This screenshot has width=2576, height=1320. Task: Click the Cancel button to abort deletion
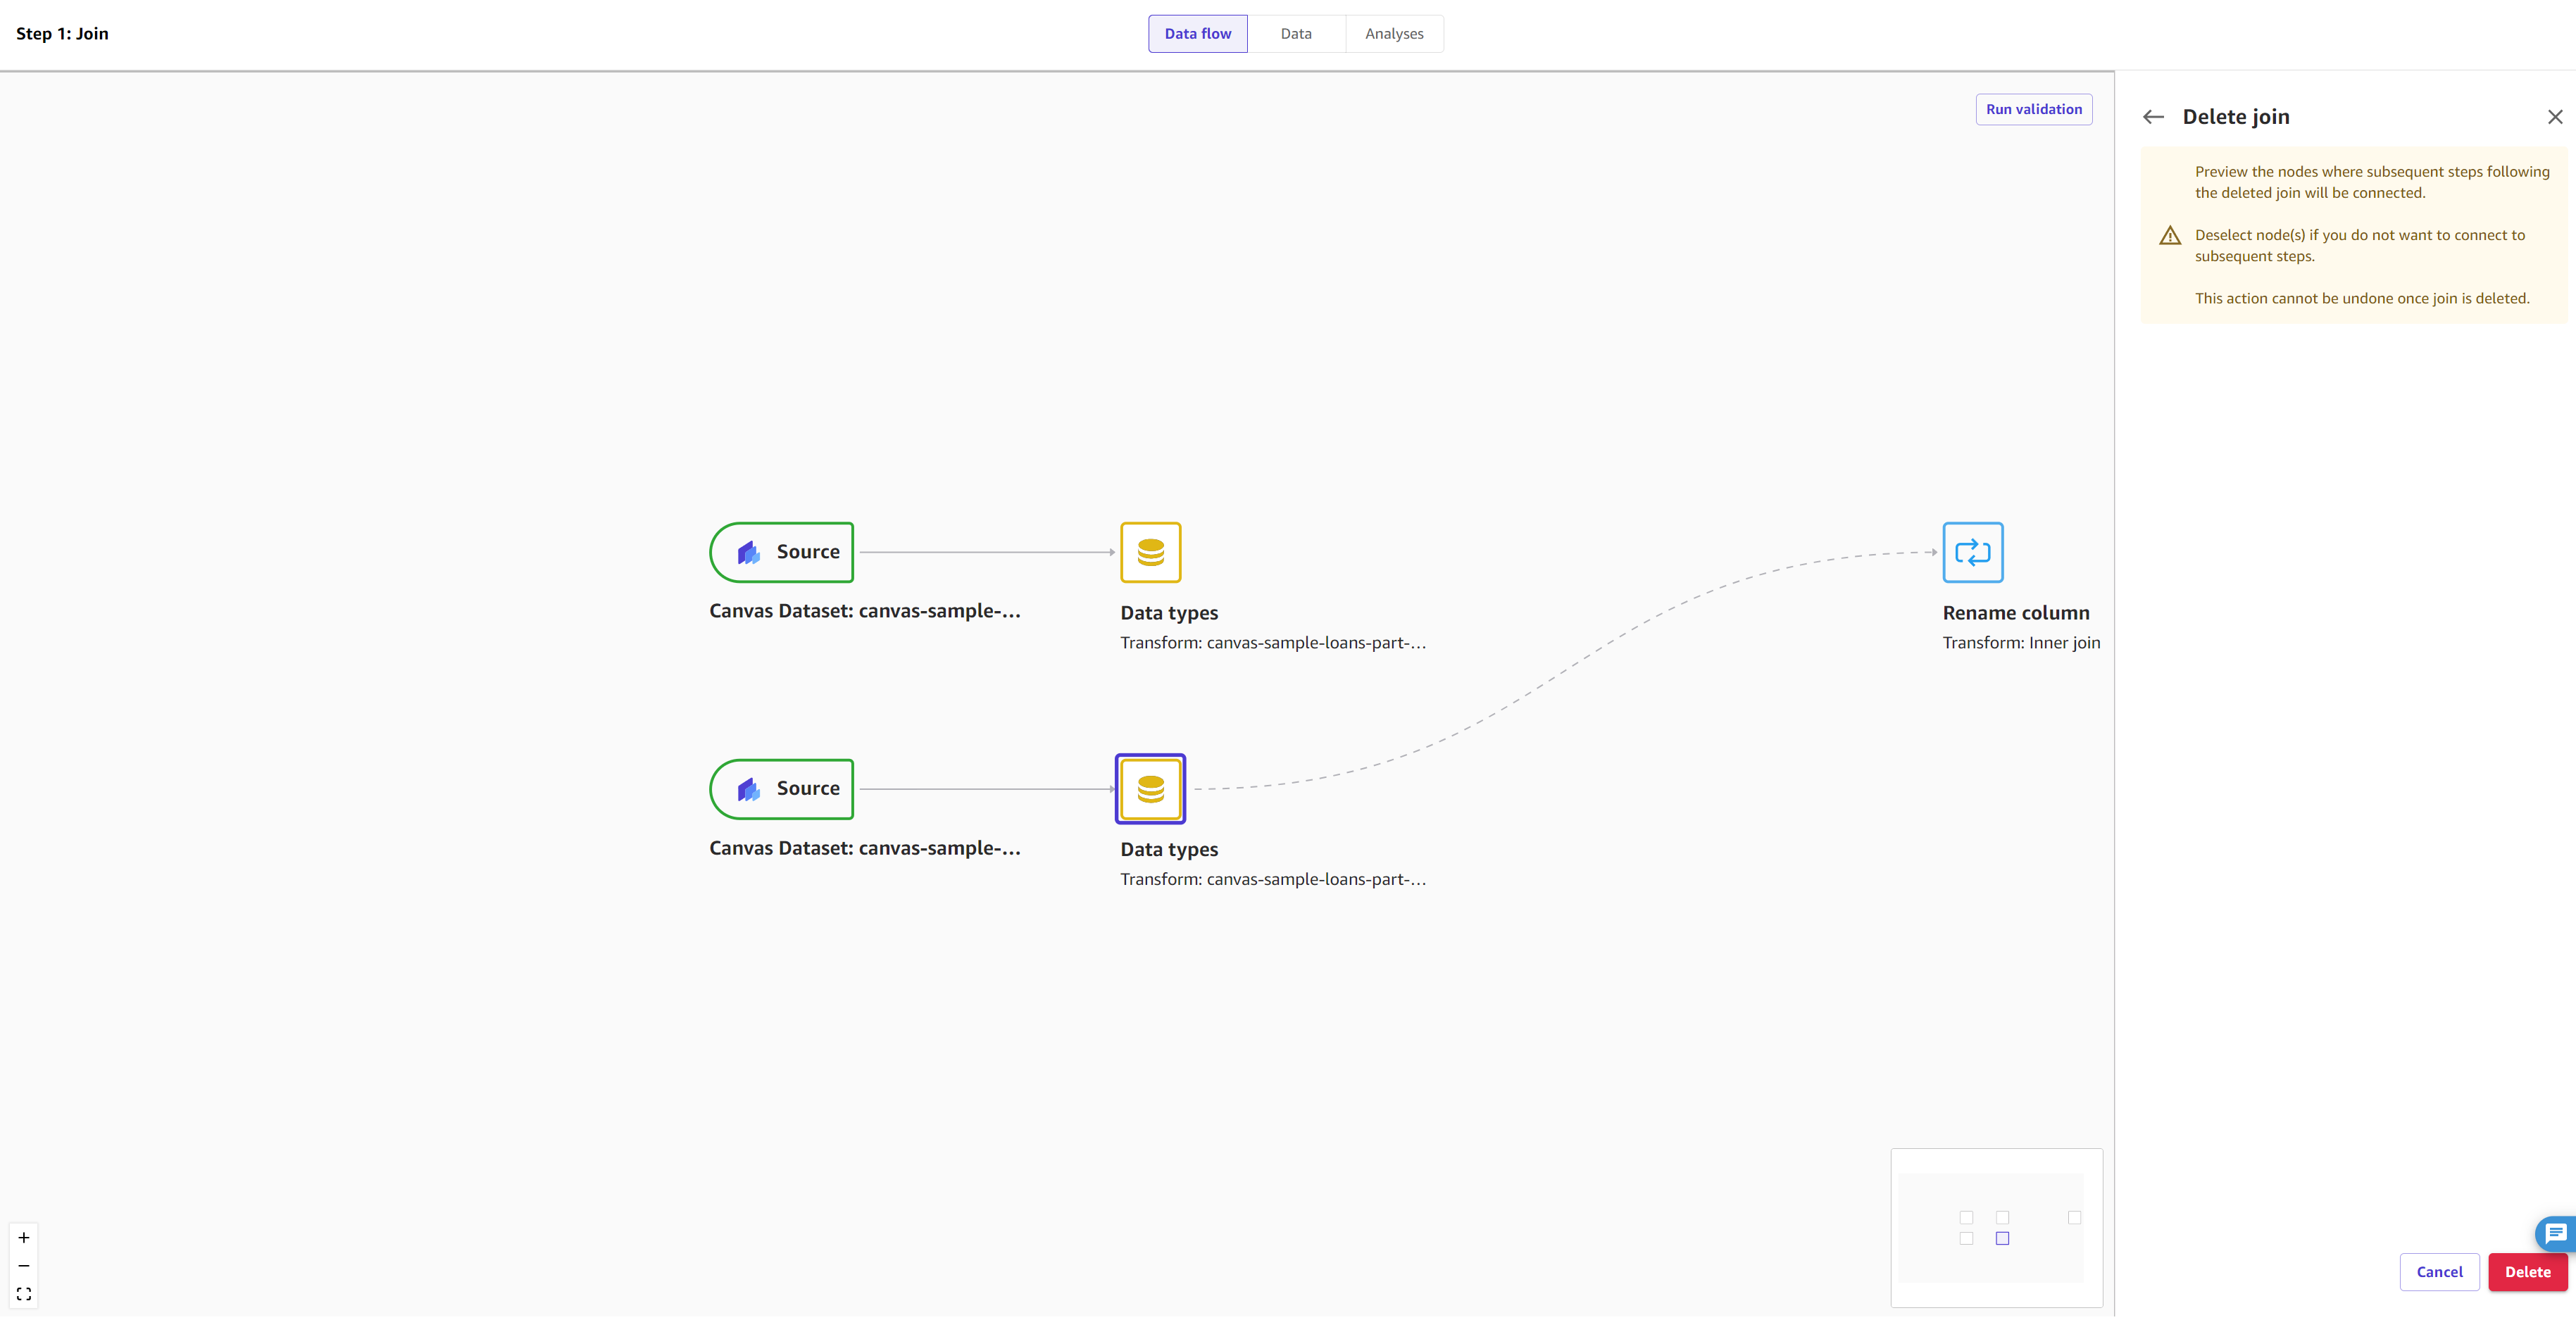pyautogui.click(x=2439, y=1271)
